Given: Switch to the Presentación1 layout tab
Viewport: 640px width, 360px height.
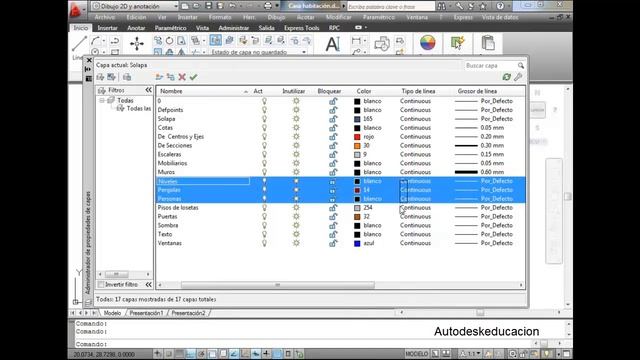Looking at the screenshot, I should click(x=146, y=313).
